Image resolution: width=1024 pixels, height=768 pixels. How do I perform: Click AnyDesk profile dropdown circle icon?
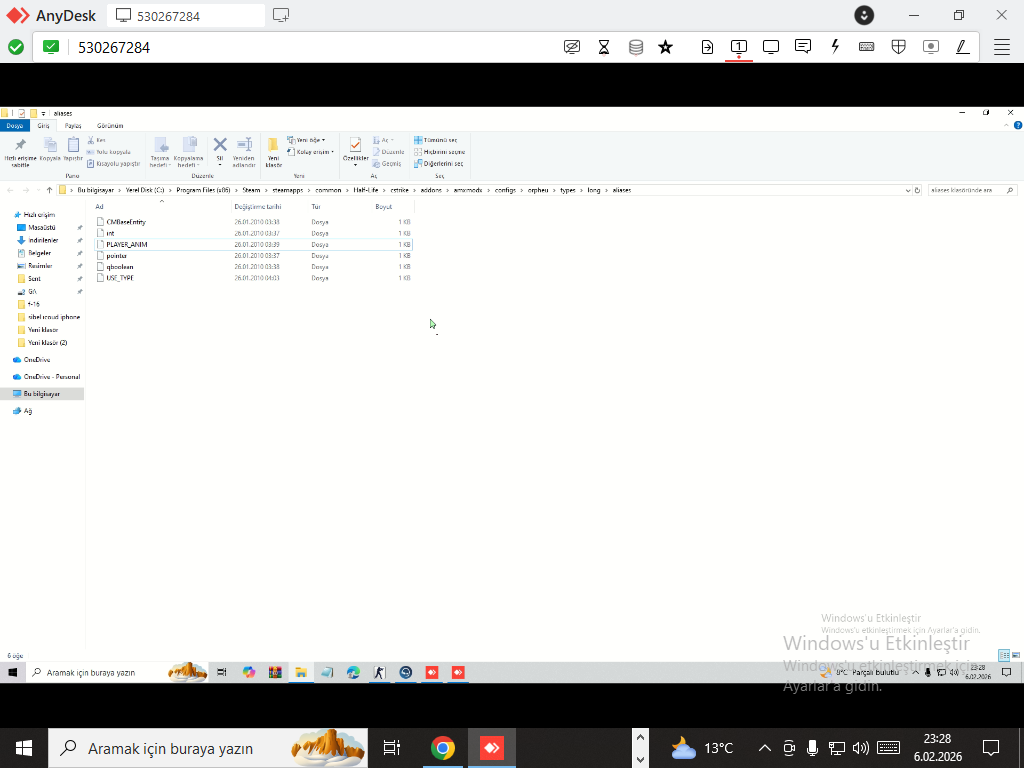pyautogui.click(x=864, y=15)
